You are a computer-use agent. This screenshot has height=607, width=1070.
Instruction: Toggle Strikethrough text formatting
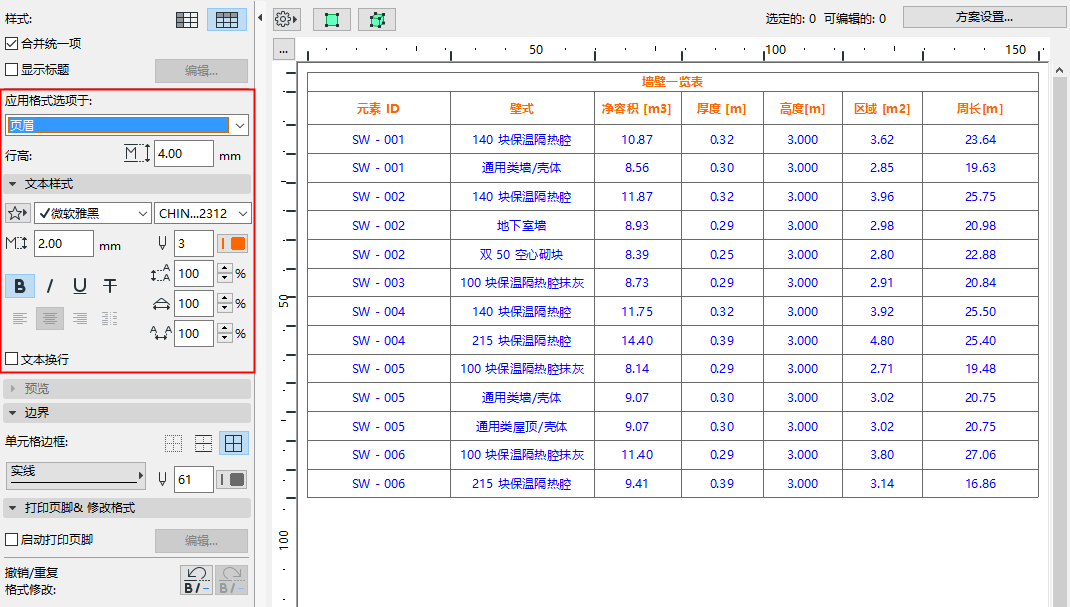[110, 286]
